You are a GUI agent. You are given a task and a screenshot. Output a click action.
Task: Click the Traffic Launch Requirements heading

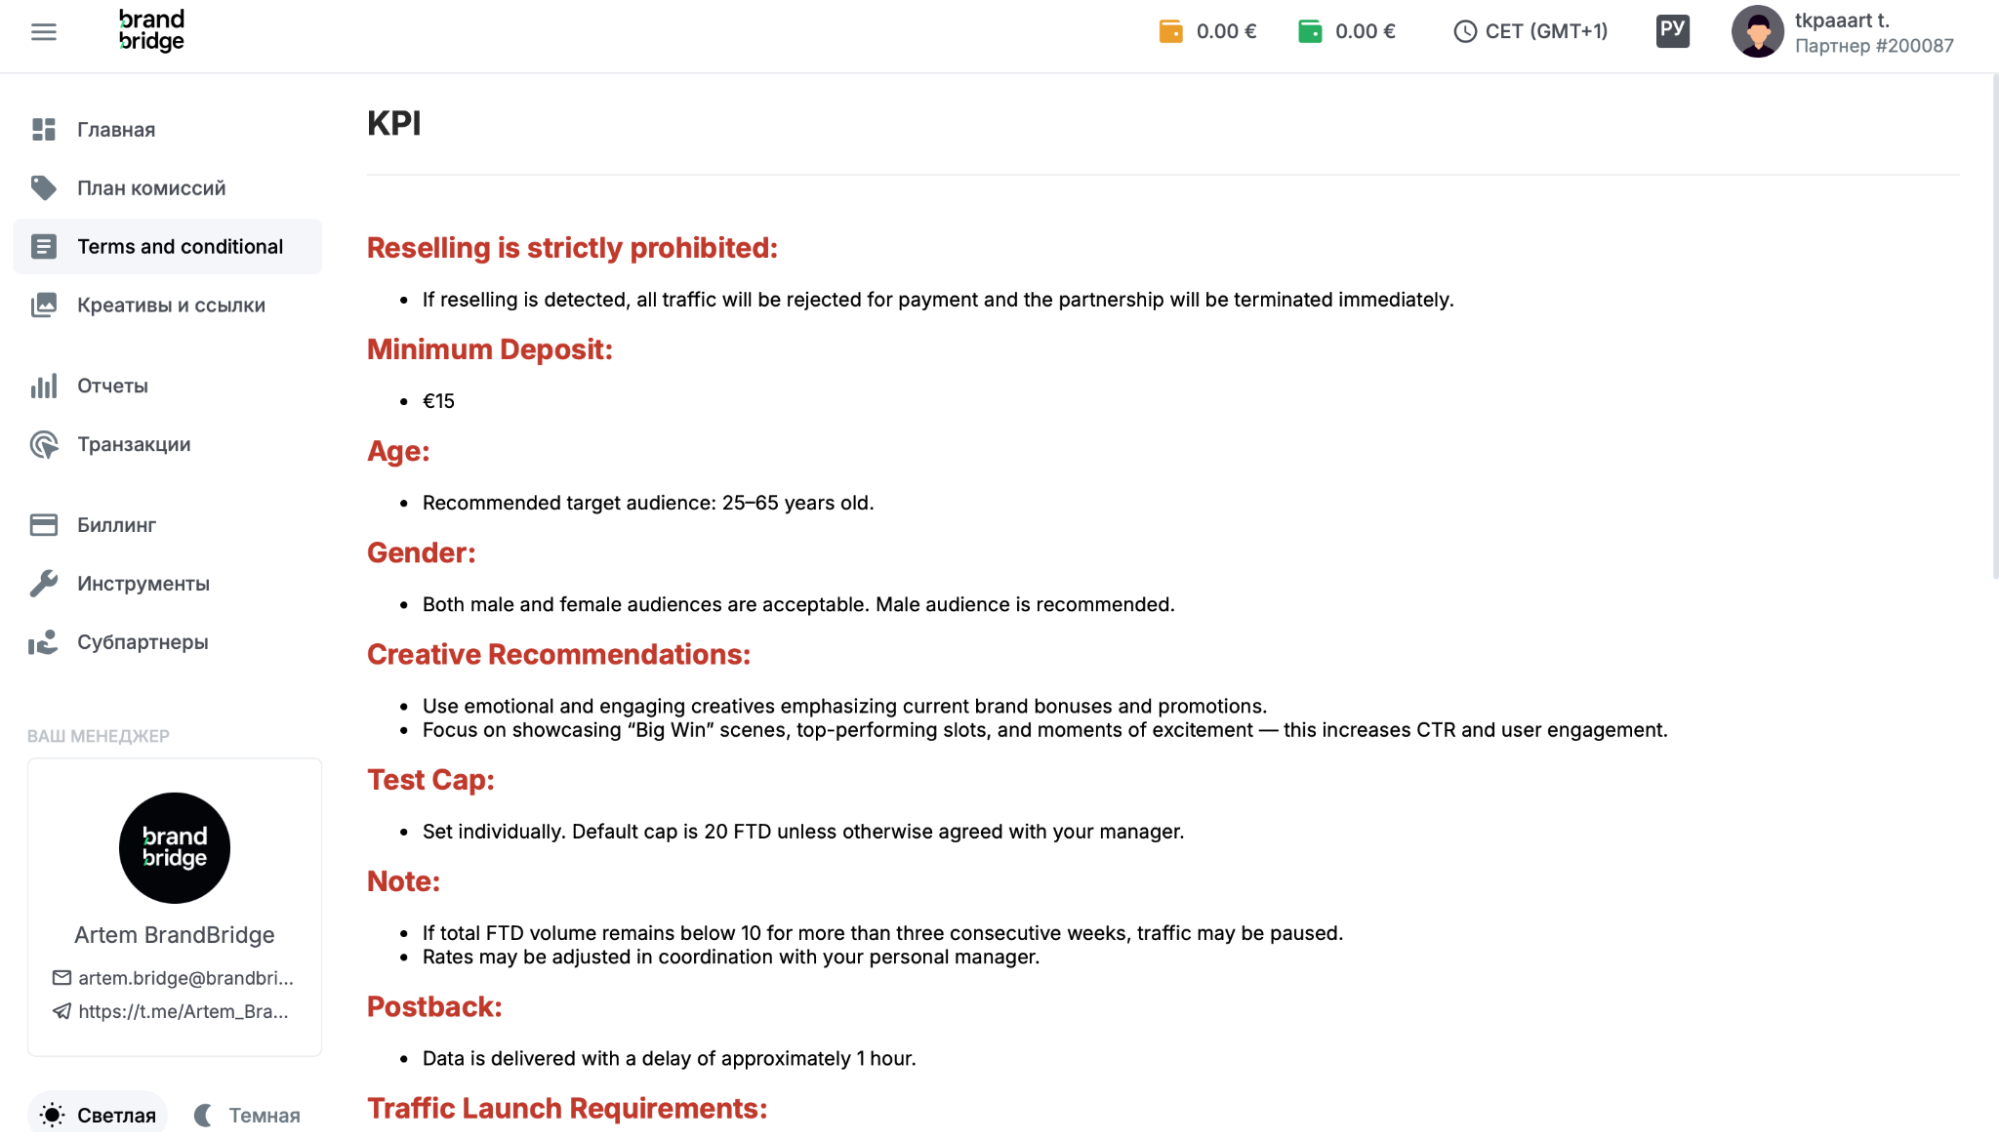coord(567,1109)
